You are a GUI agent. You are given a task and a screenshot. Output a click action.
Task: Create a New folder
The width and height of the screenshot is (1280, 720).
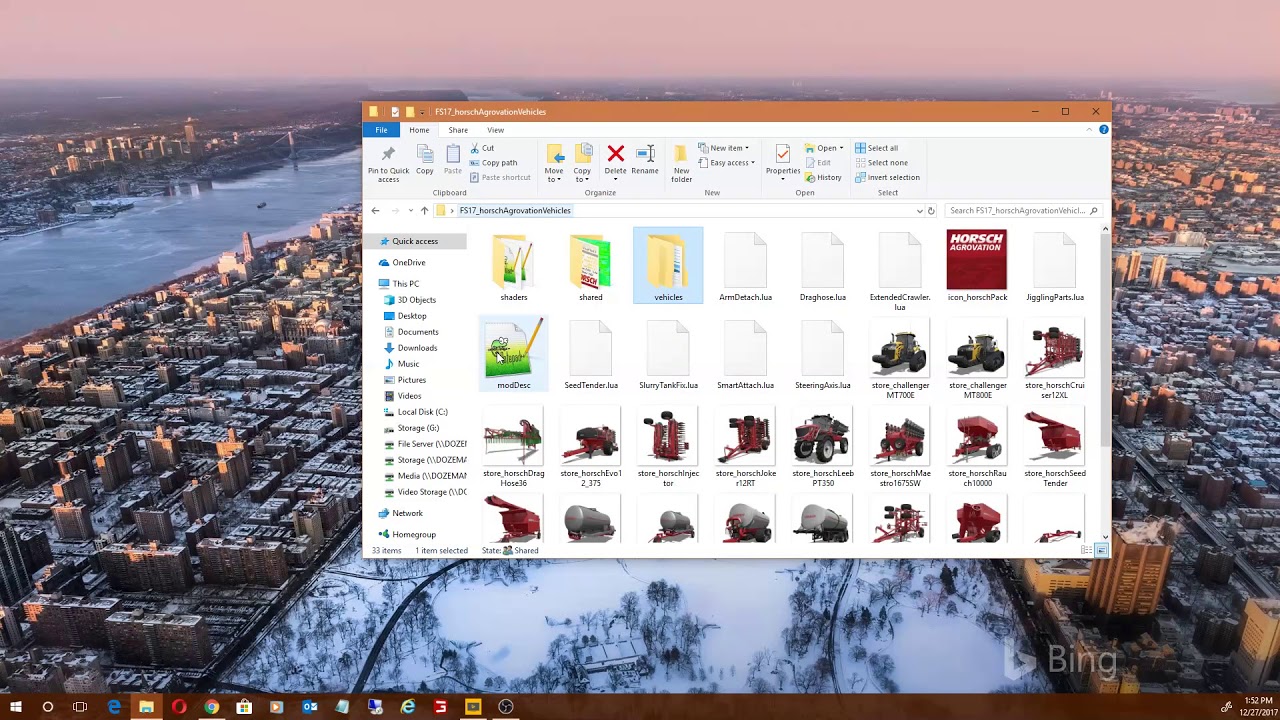681,163
